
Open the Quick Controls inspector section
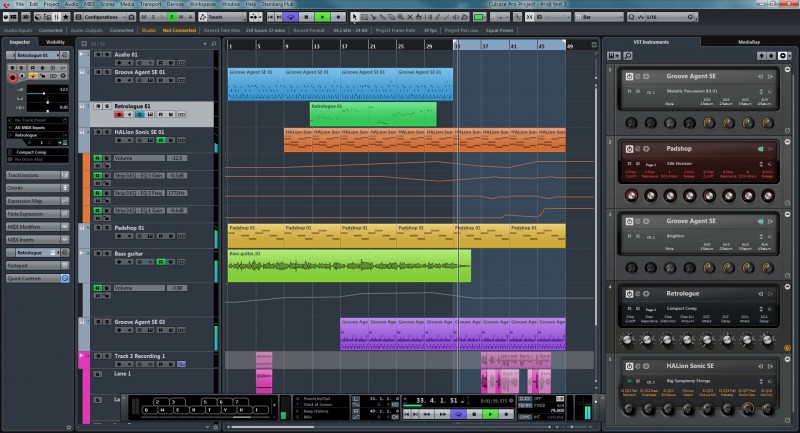(x=25, y=278)
